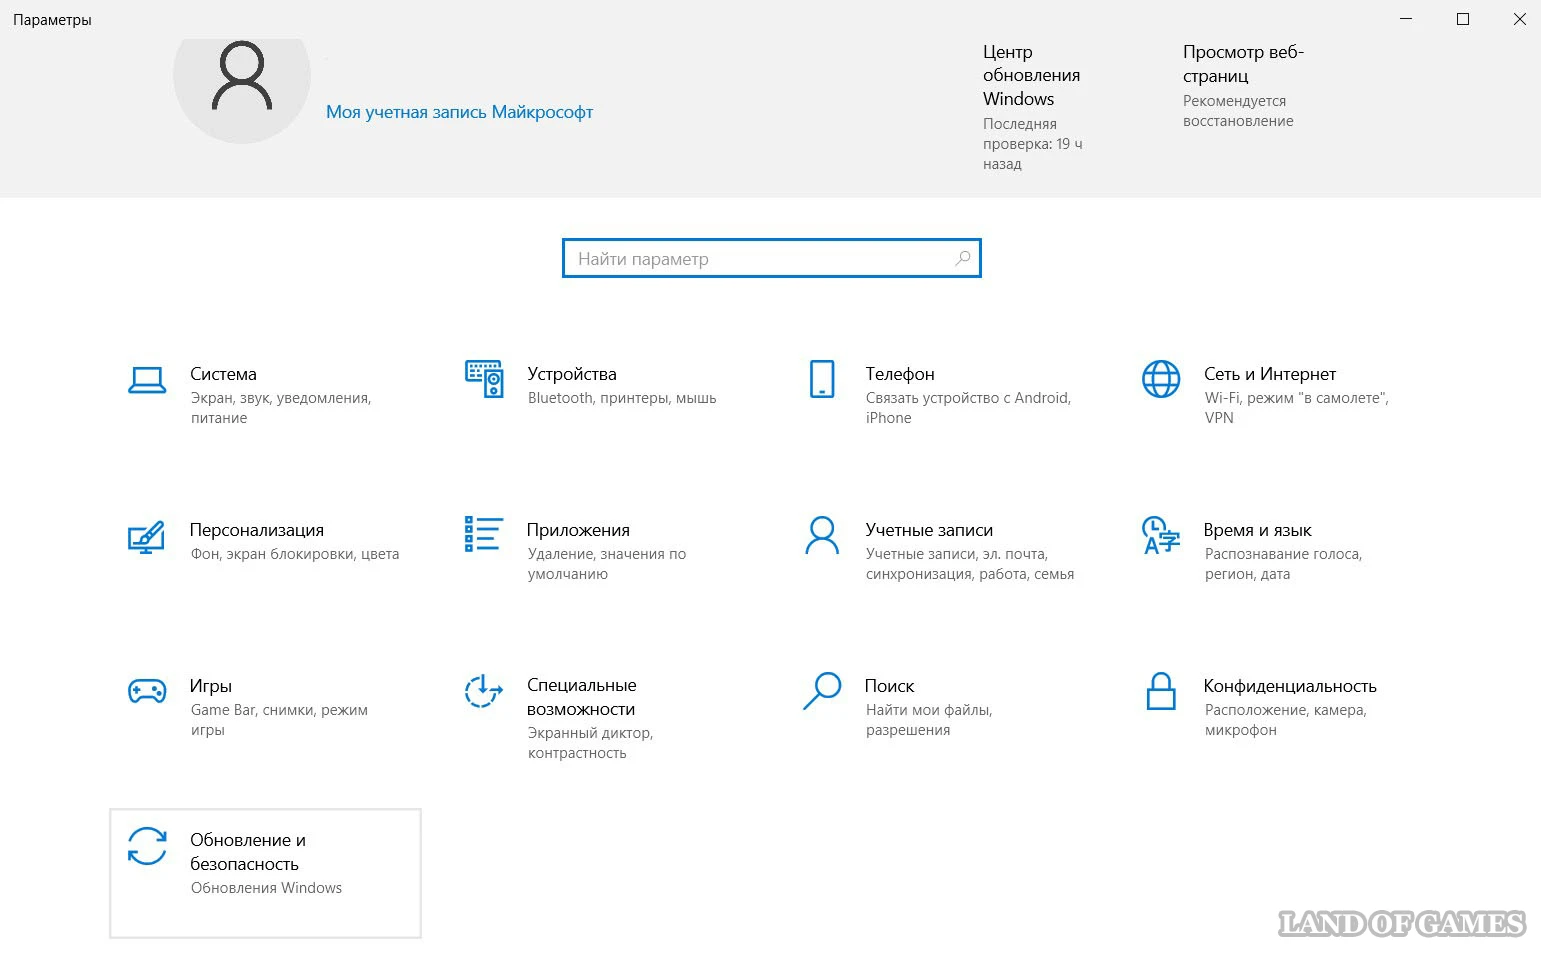Viewport: 1541px width, 958px height.
Task: Click "Связать устройство с Android, iPhone" text
Action: tap(968, 408)
